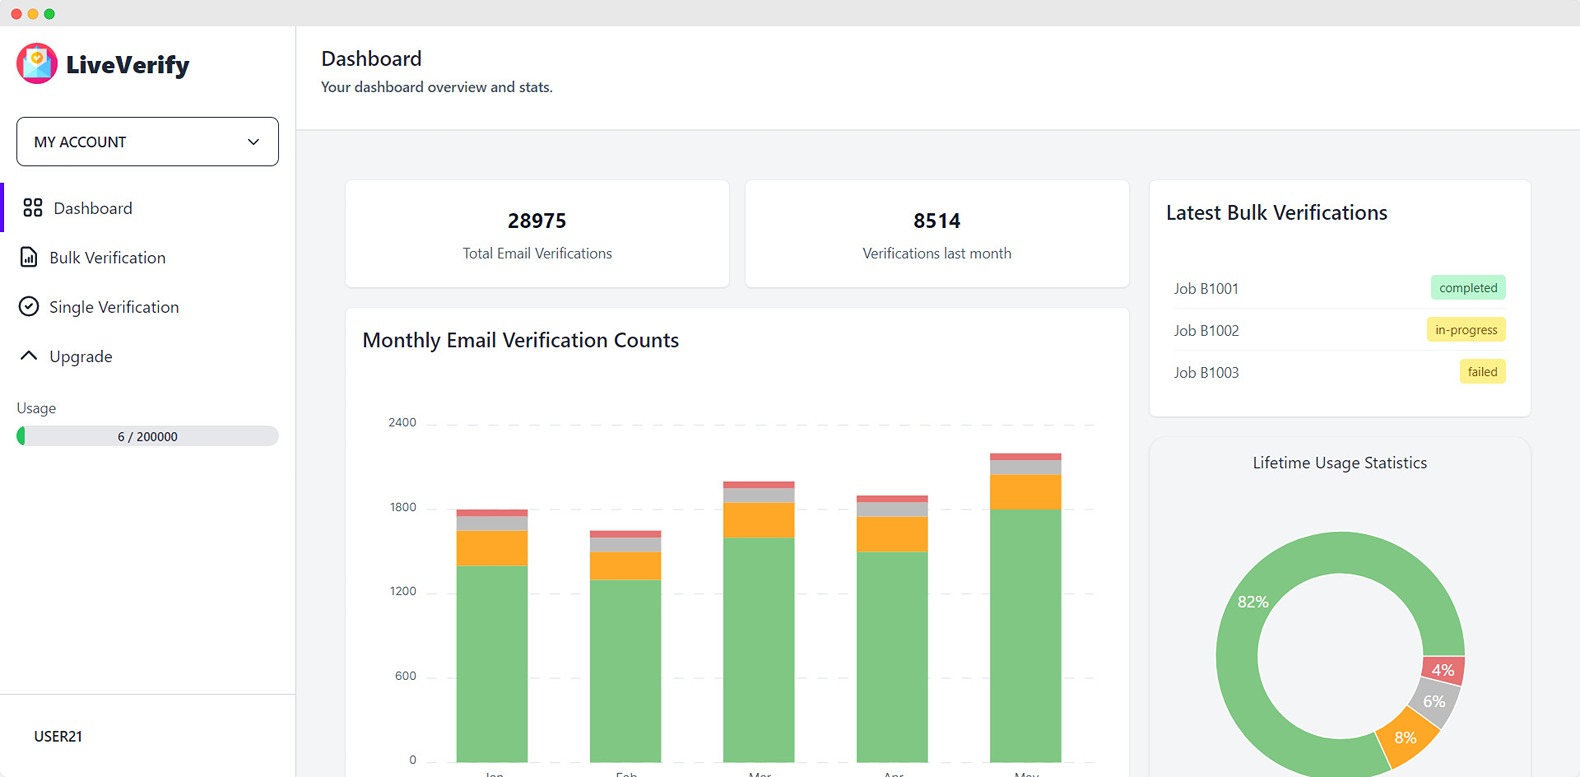Open the MY ACCOUNT dropdown

[147, 142]
